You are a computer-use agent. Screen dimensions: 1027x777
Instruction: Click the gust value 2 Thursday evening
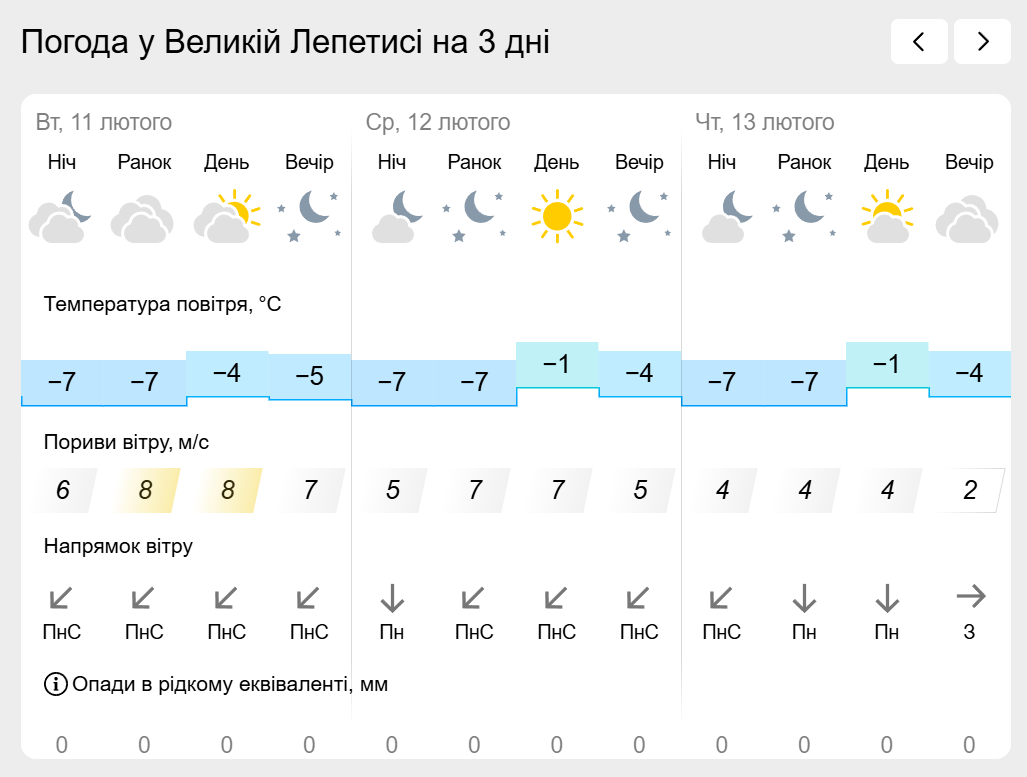pos(970,490)
